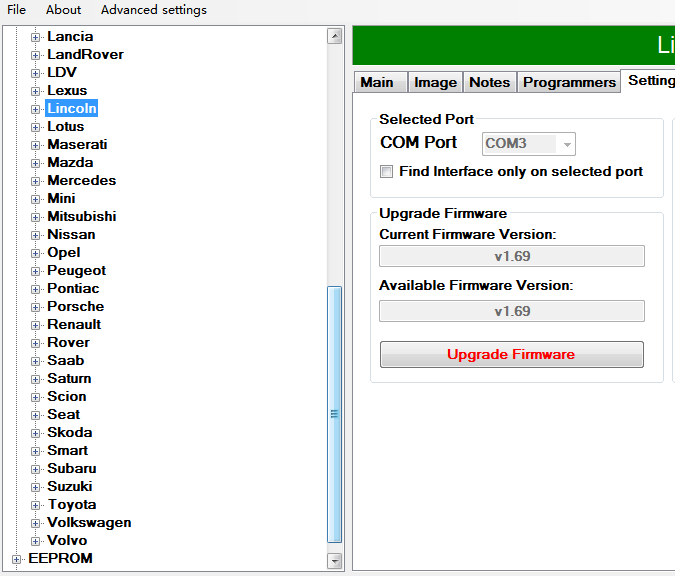Click the Upgrade Firmware button
This screenshot has width=679, height=576.
(x=512, y=354)
